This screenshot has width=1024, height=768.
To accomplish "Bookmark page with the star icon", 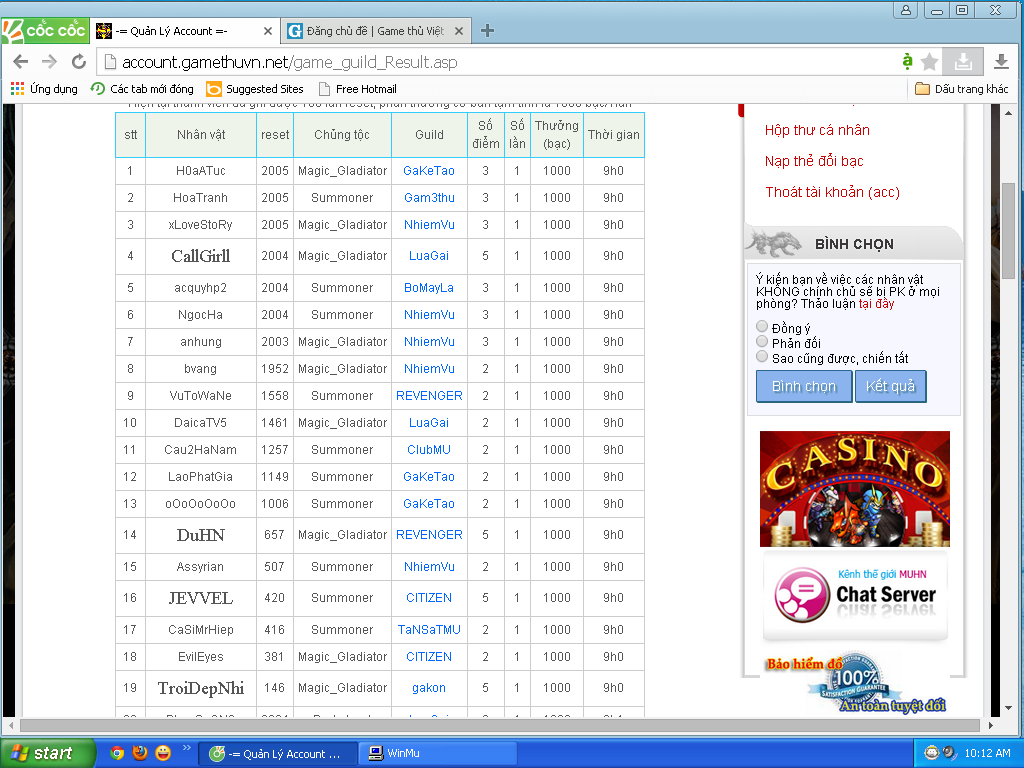I will 929,62.
